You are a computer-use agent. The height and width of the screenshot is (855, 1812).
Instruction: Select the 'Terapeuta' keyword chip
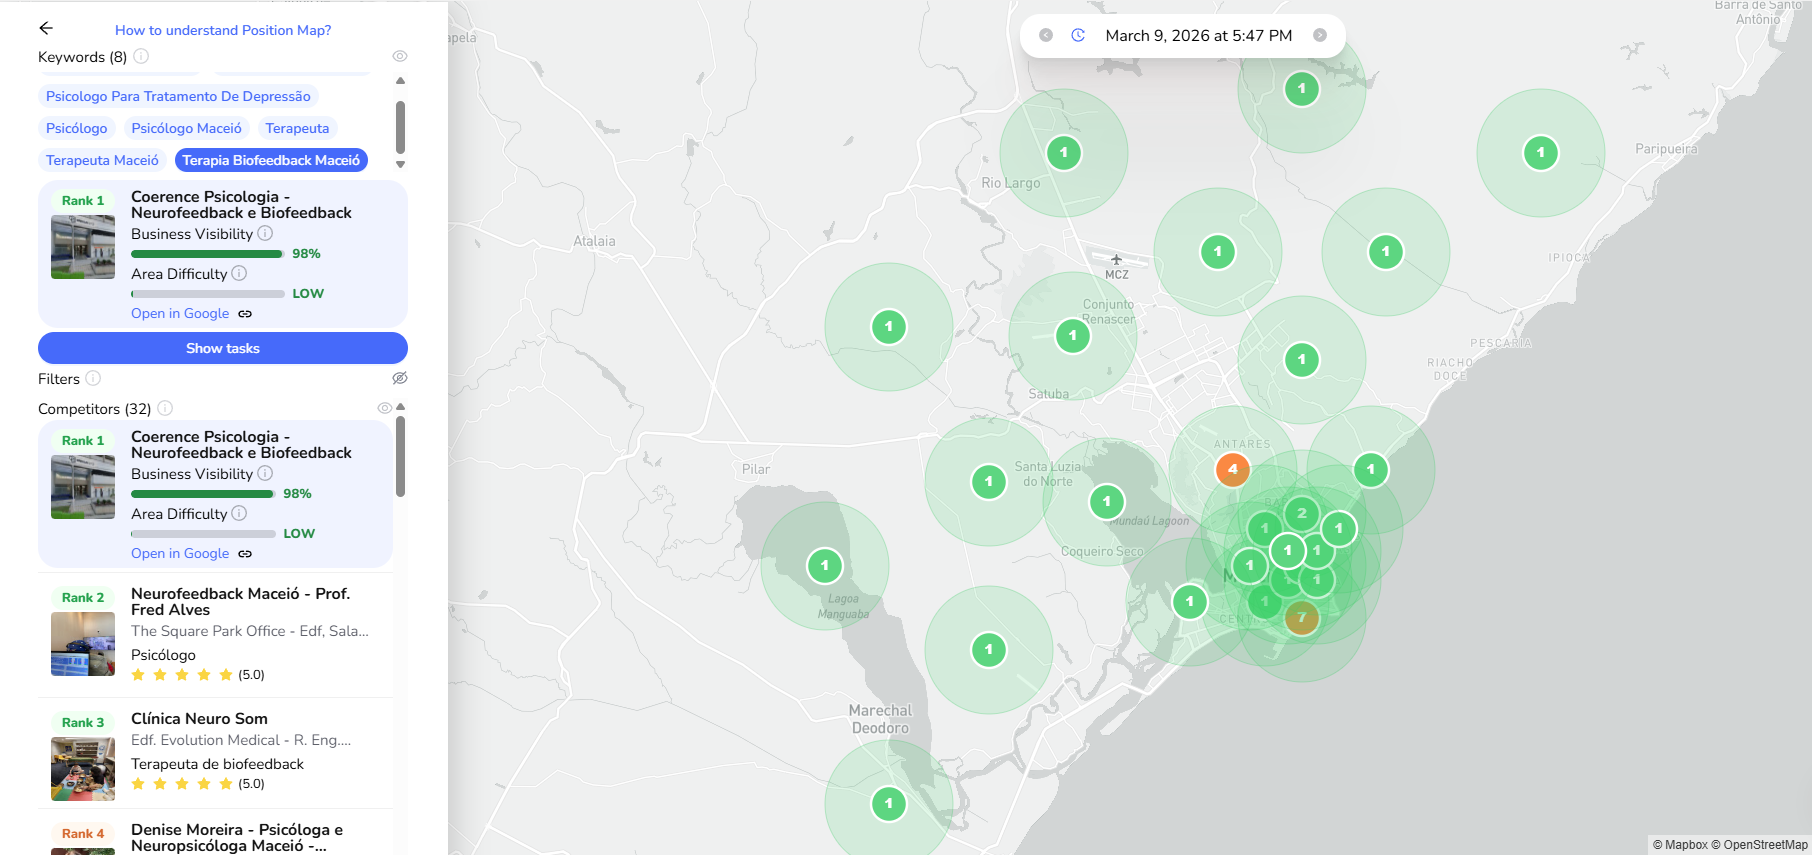(297, 128)
